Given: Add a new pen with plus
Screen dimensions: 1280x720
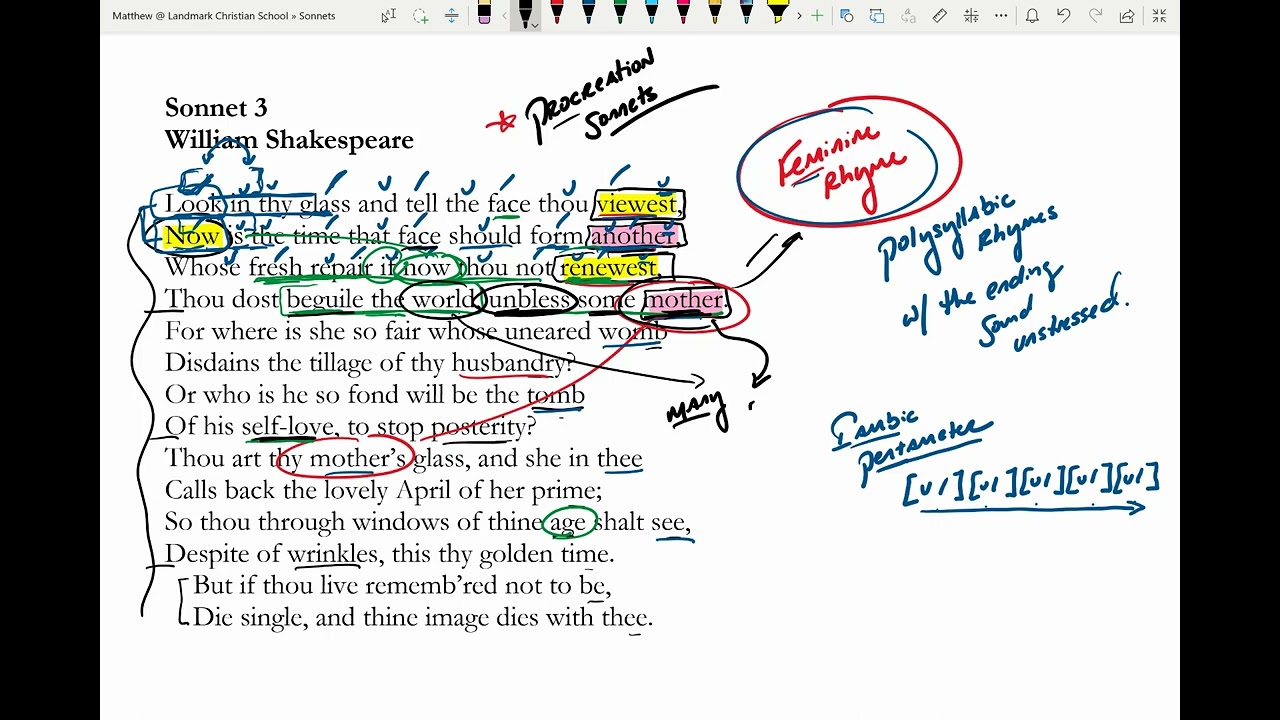Looking at the screenshot, I should coord(817,16).
